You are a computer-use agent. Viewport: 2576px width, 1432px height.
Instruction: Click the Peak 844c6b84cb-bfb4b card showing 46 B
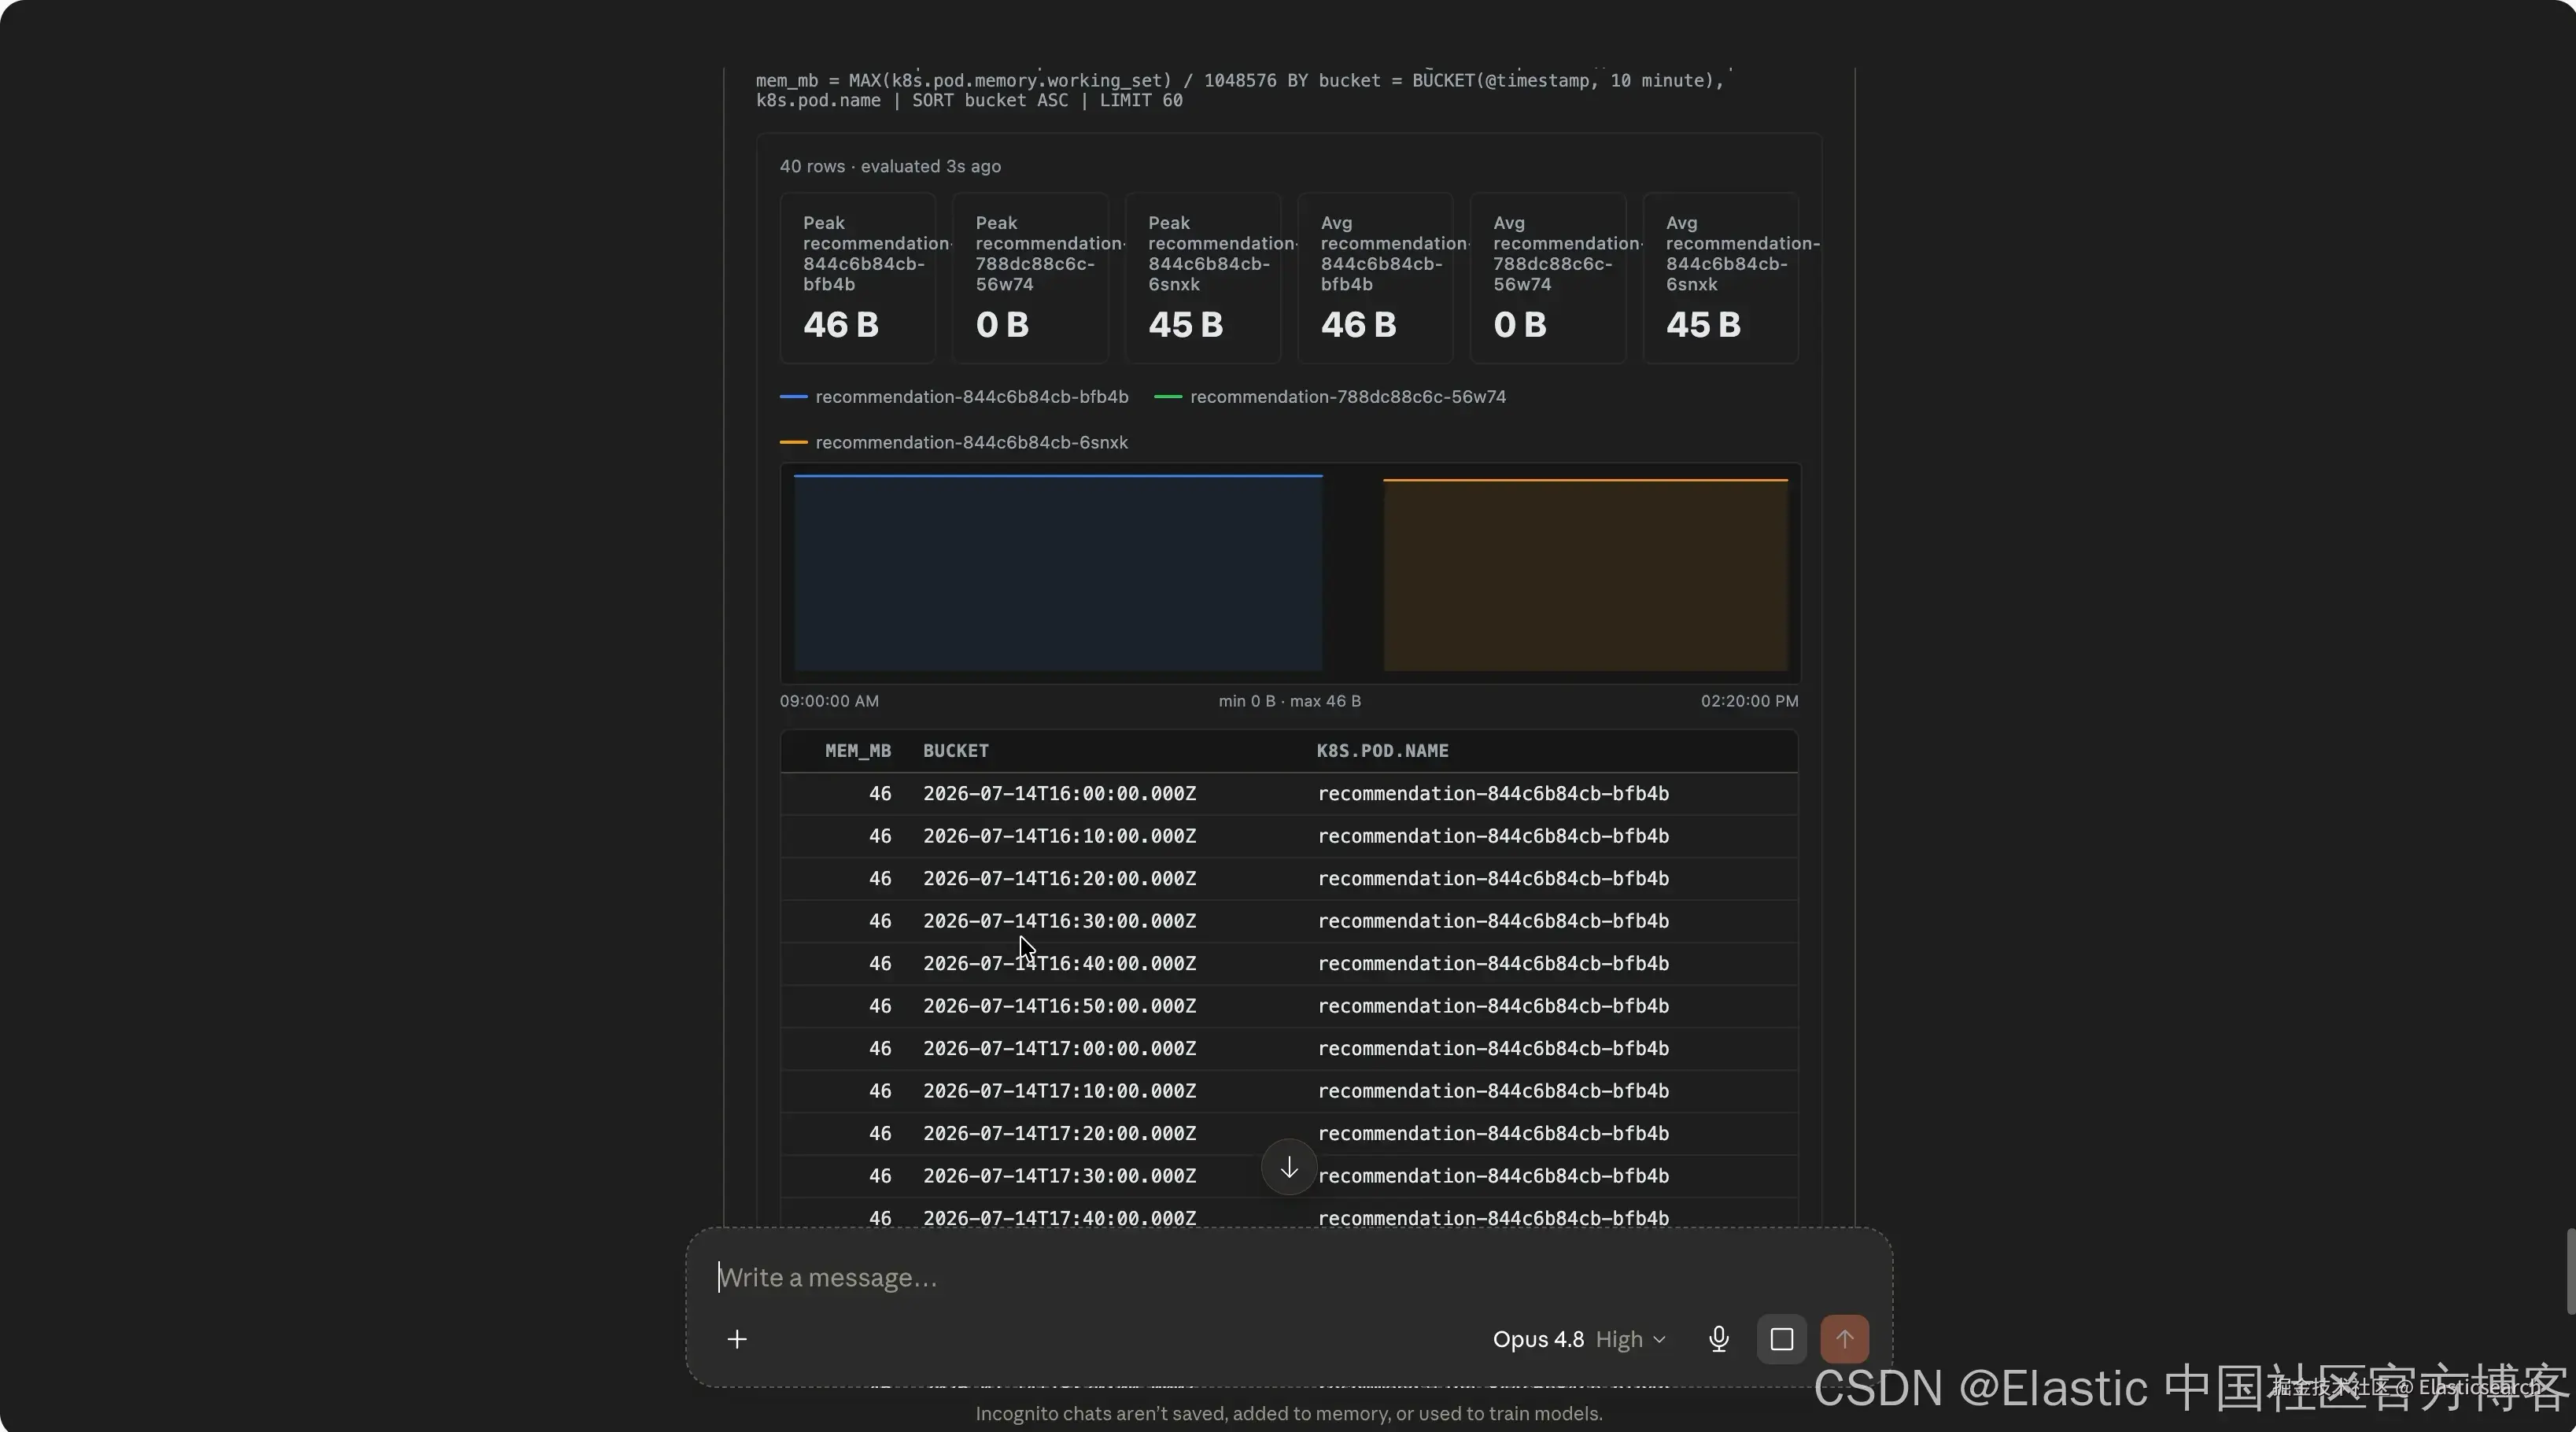(857, 278)
